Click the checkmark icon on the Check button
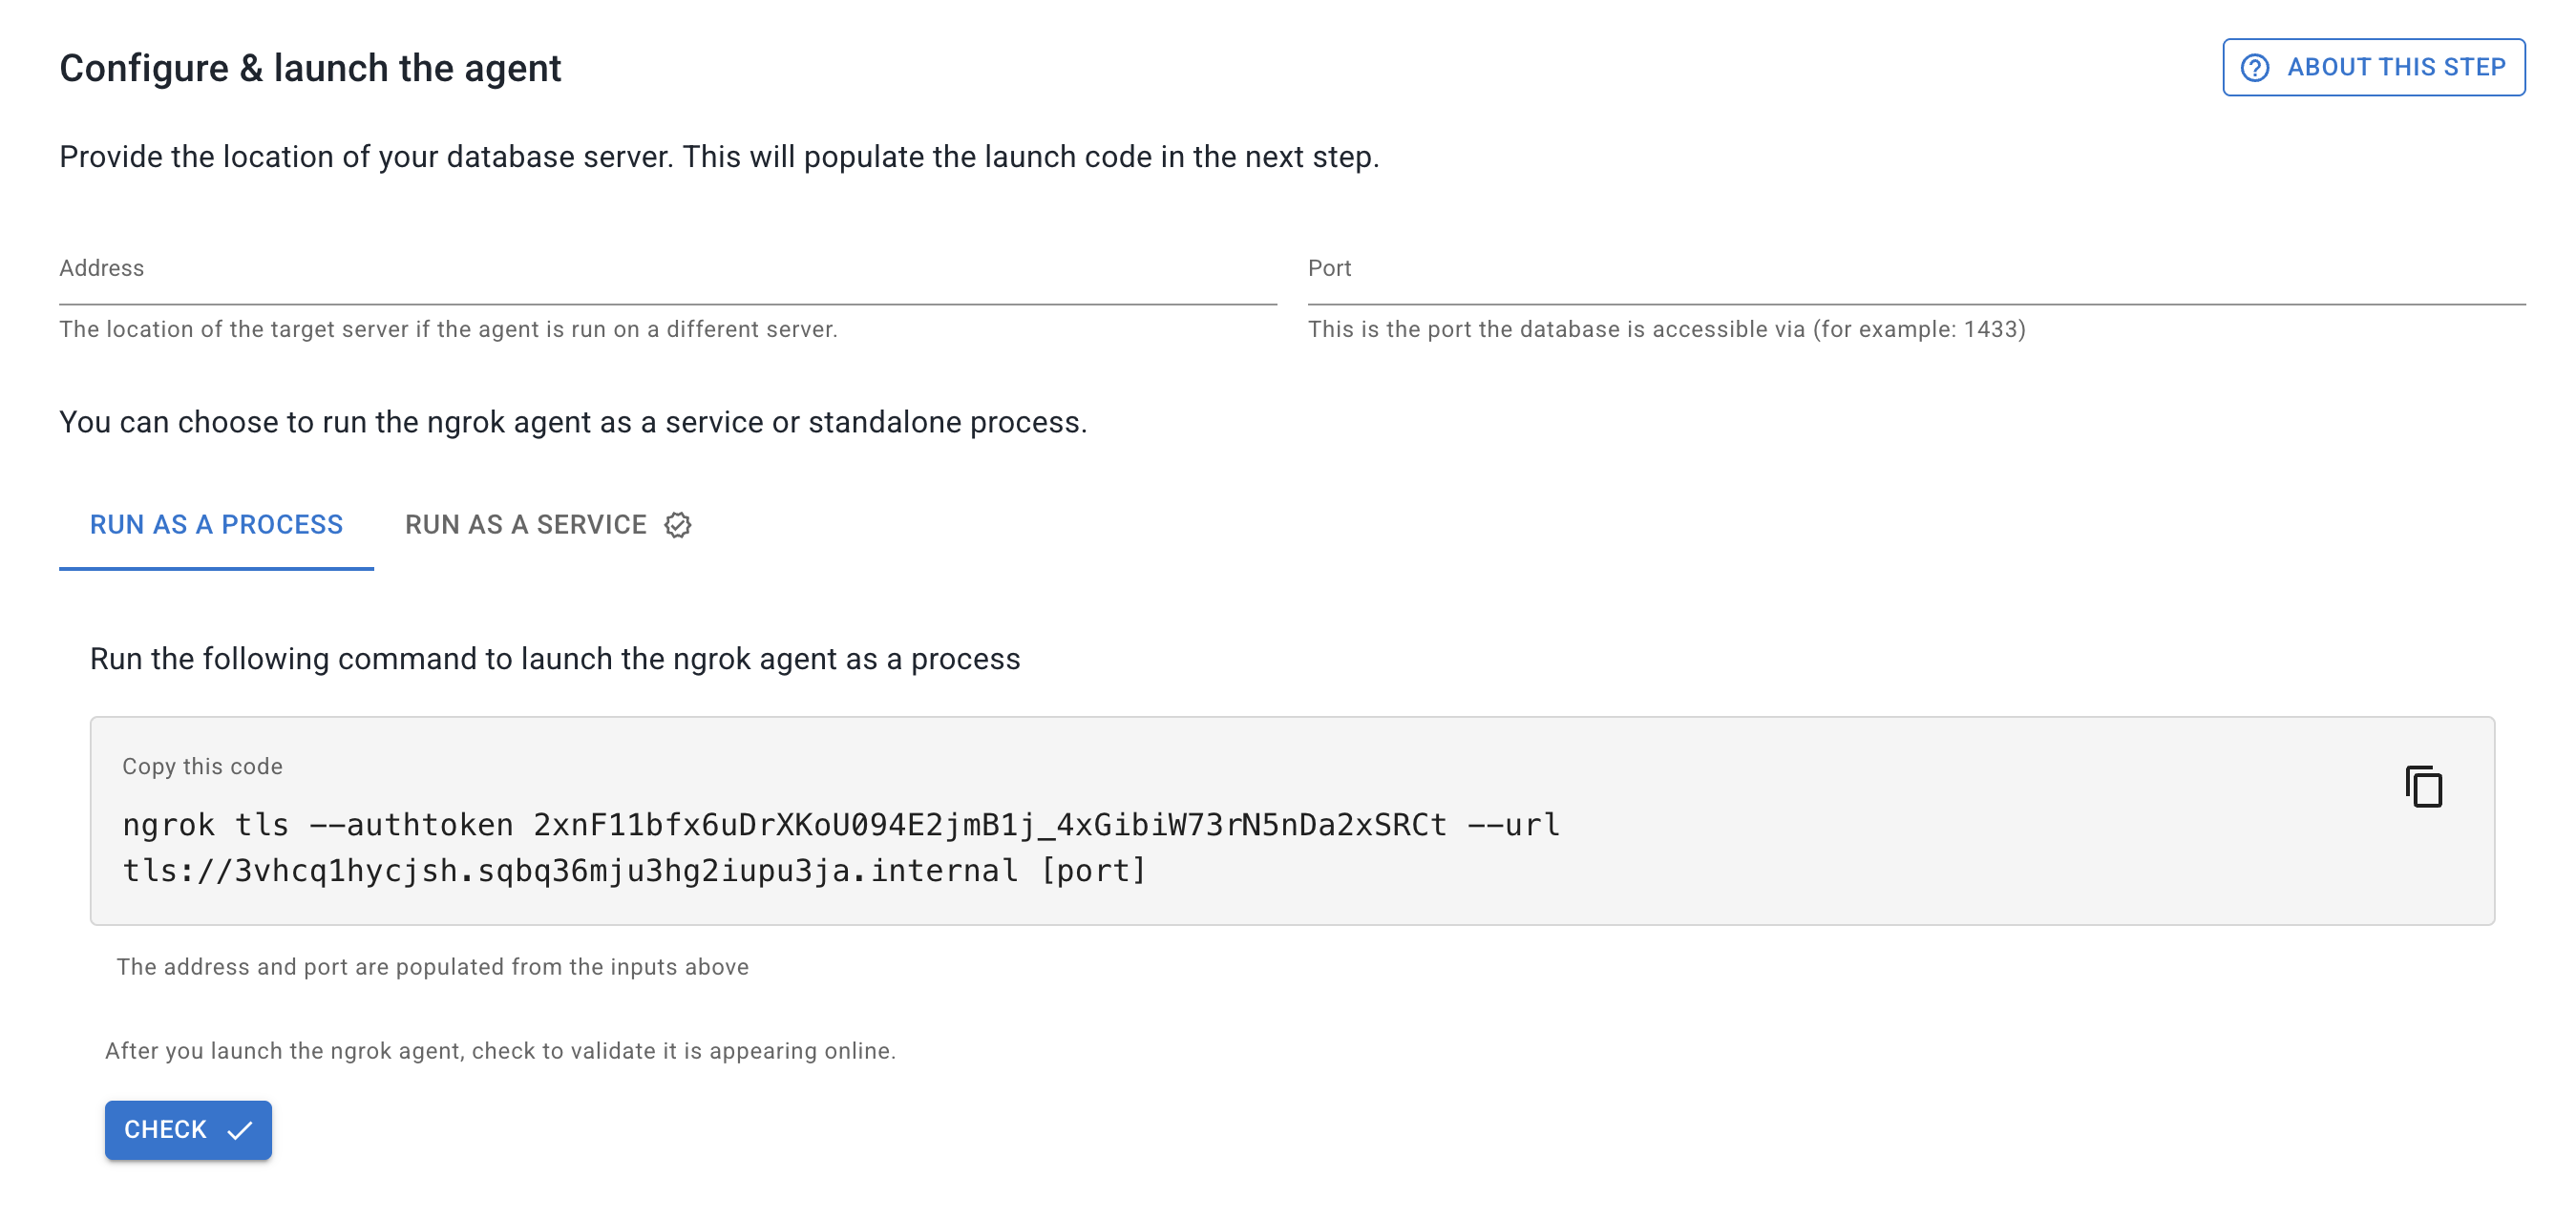The height and width of the screenshot is (1220, 2576). (x=240, y=1130)
